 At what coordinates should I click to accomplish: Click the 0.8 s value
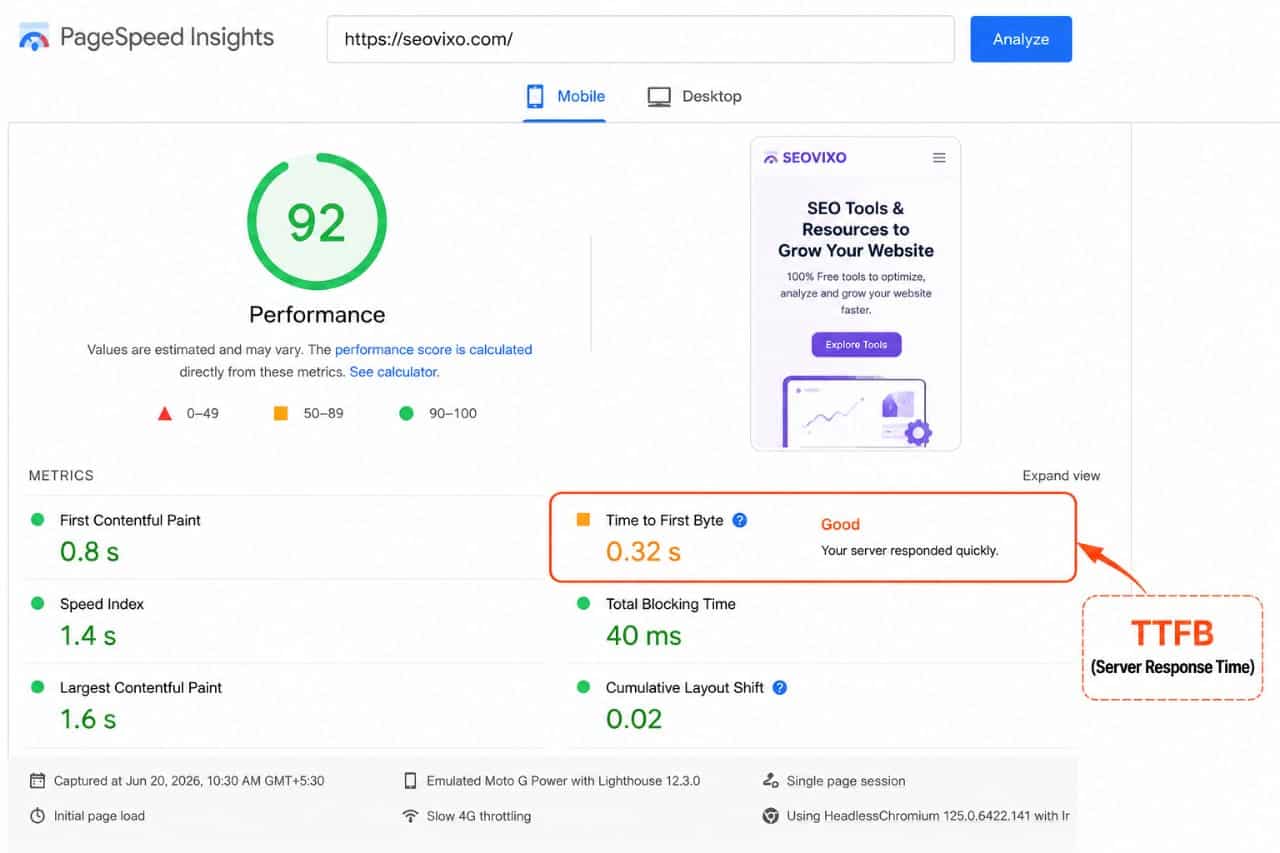89,551
